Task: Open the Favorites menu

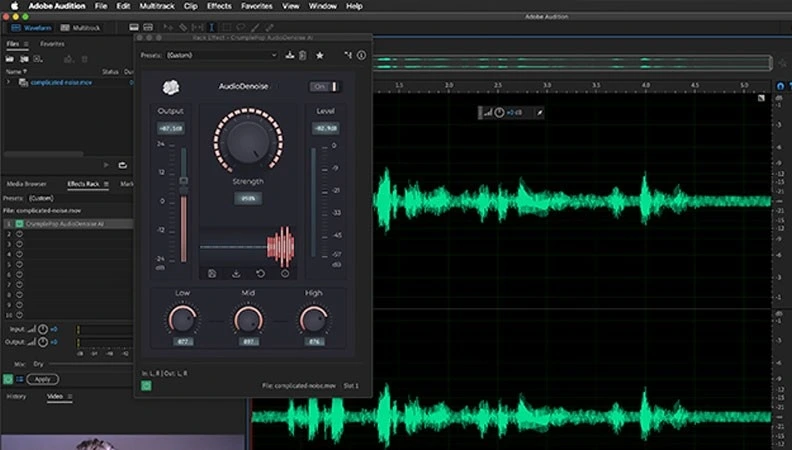Action: click(x=257, y=6)
